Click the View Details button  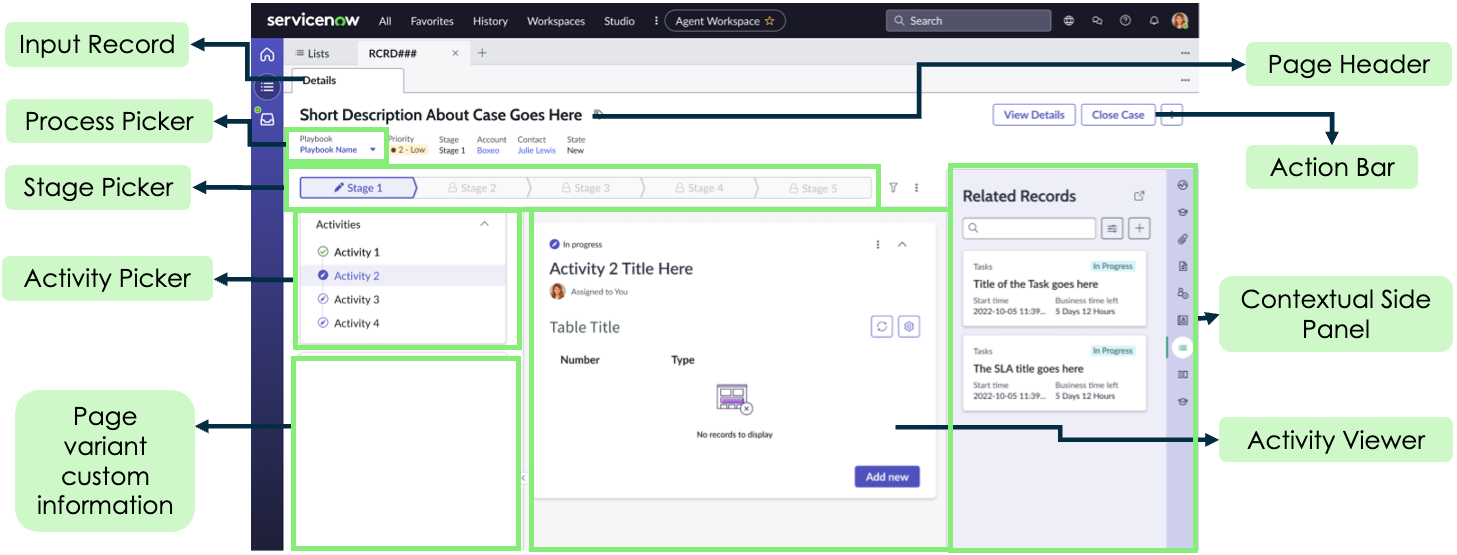pyautogui.click(x=1034, y=115)
